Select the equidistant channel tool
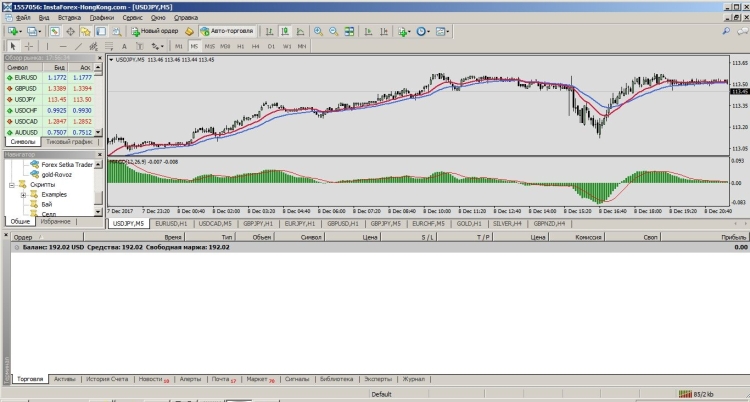 [93, 46]
